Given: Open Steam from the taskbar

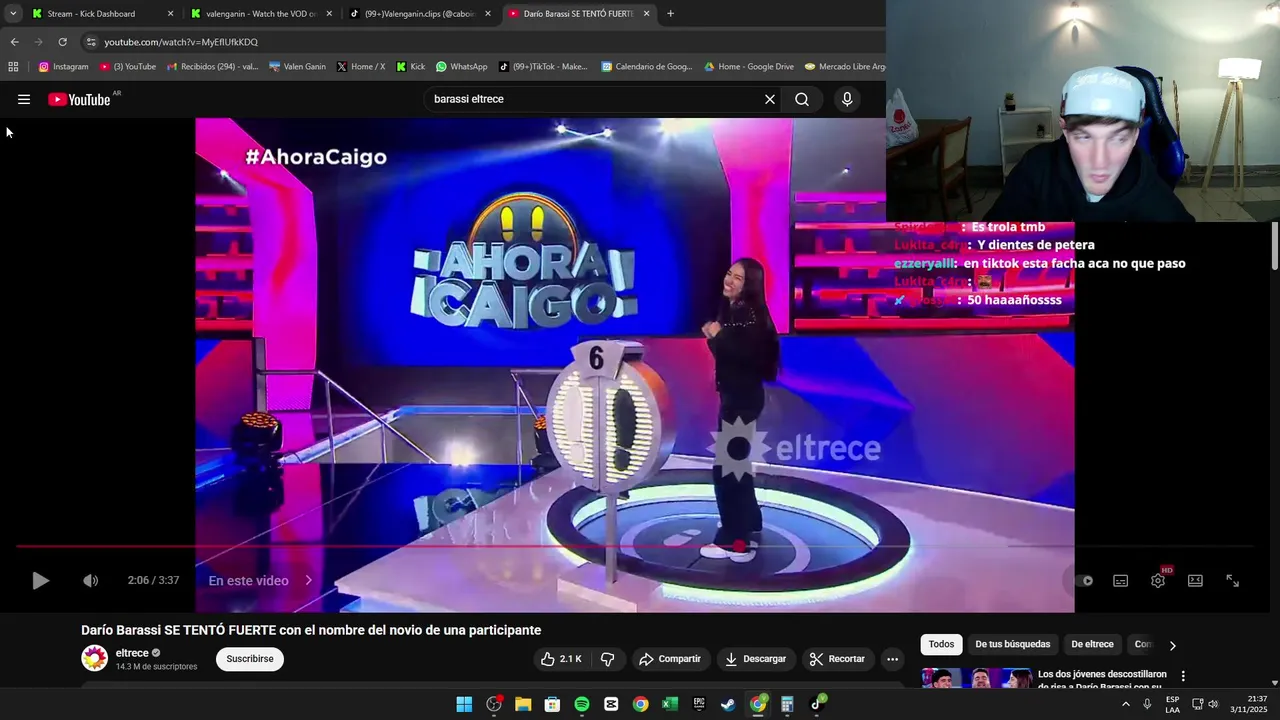Looking at the screenshot, I should tap(728, 704).
